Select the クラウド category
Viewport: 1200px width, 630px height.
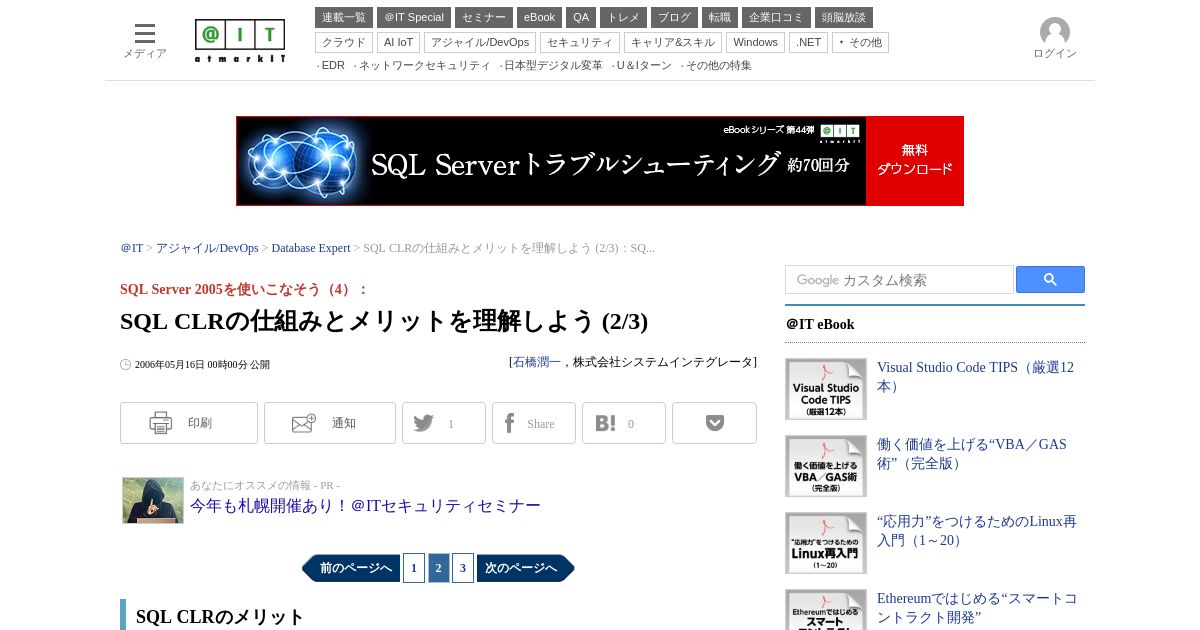pyautogui.click(x=344, y=42)
